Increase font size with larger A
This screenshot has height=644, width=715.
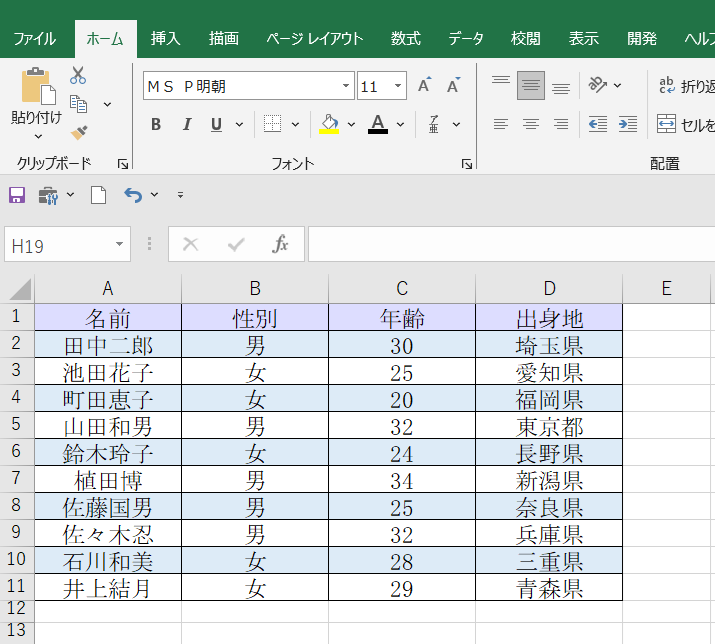coord(425,85)
